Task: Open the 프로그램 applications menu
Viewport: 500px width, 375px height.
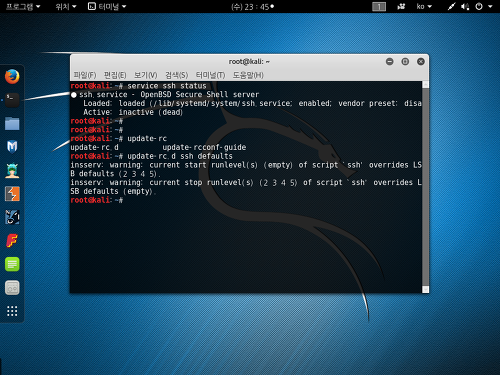Action: pyautogui.click(x=23, y=6)
